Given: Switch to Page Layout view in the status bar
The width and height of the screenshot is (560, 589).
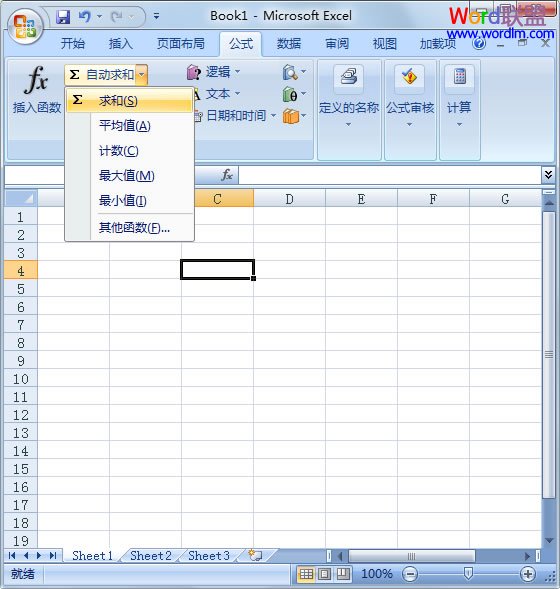Looking at the screenshot, I should point(325,574).
